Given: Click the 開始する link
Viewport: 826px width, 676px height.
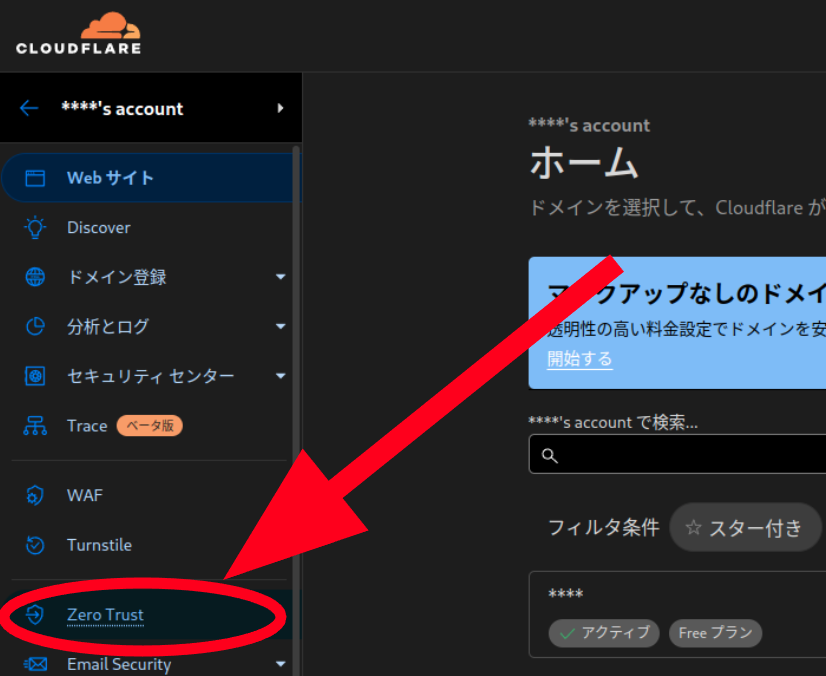Looking at the screenshot, I should click(x=579, y=359).
